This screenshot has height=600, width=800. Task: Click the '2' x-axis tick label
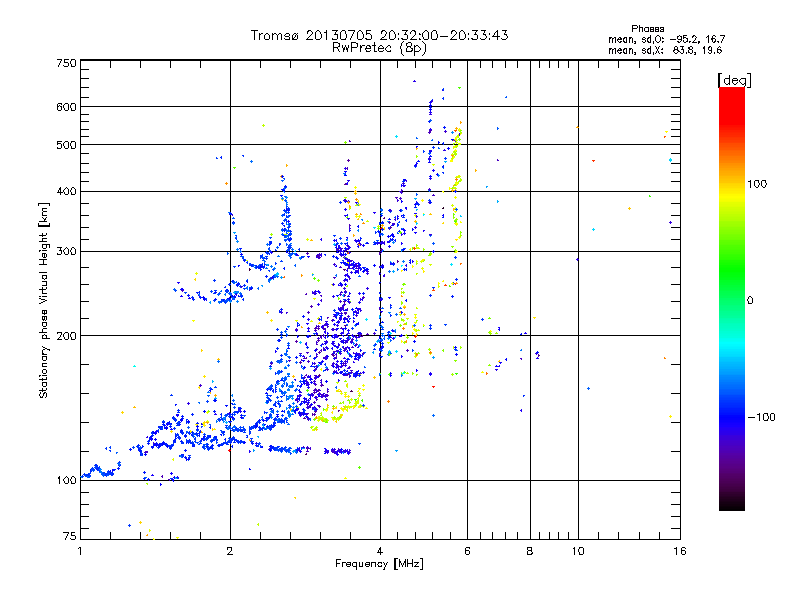pos(230,551)
